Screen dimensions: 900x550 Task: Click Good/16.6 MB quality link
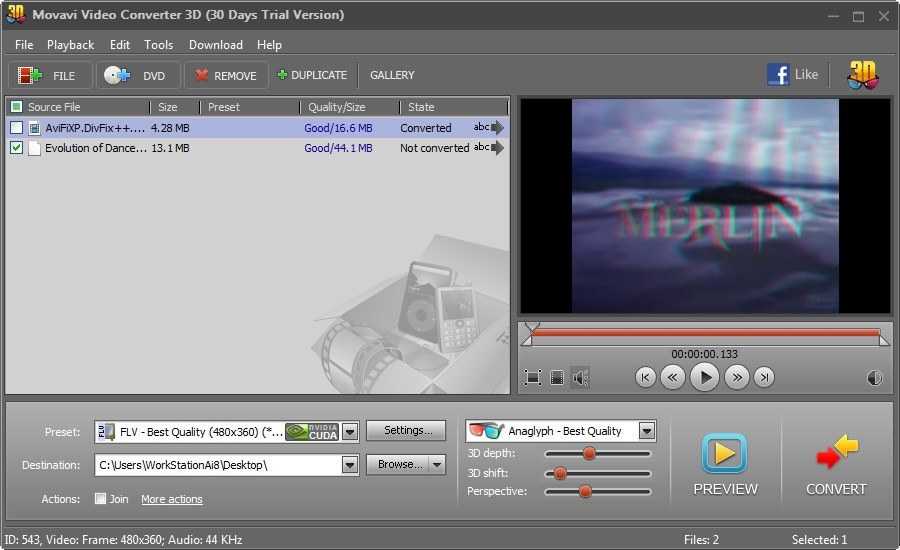pyautogui.click(x=338, y=128)
